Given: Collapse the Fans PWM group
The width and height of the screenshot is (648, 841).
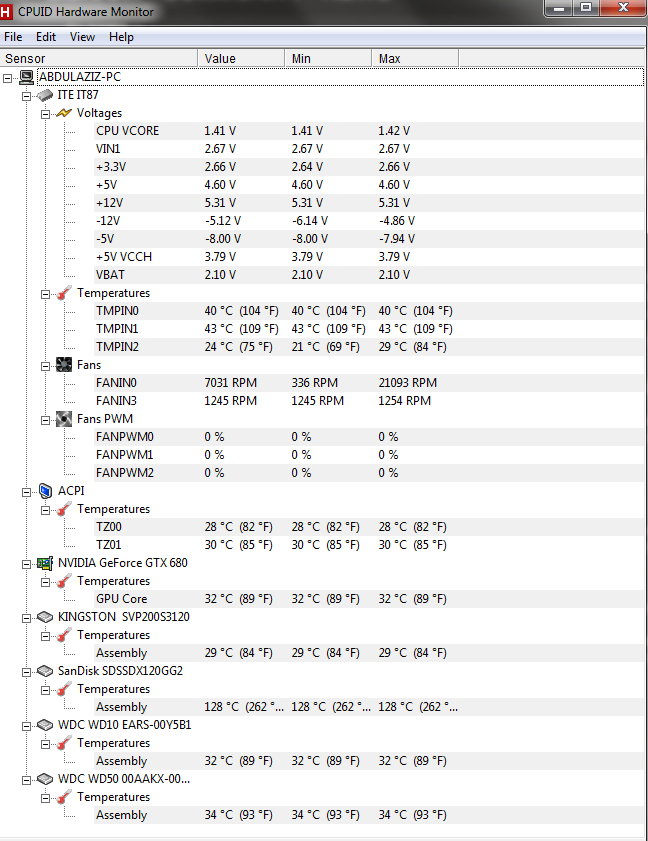Looking at the screenshot, I should (46, 420).
